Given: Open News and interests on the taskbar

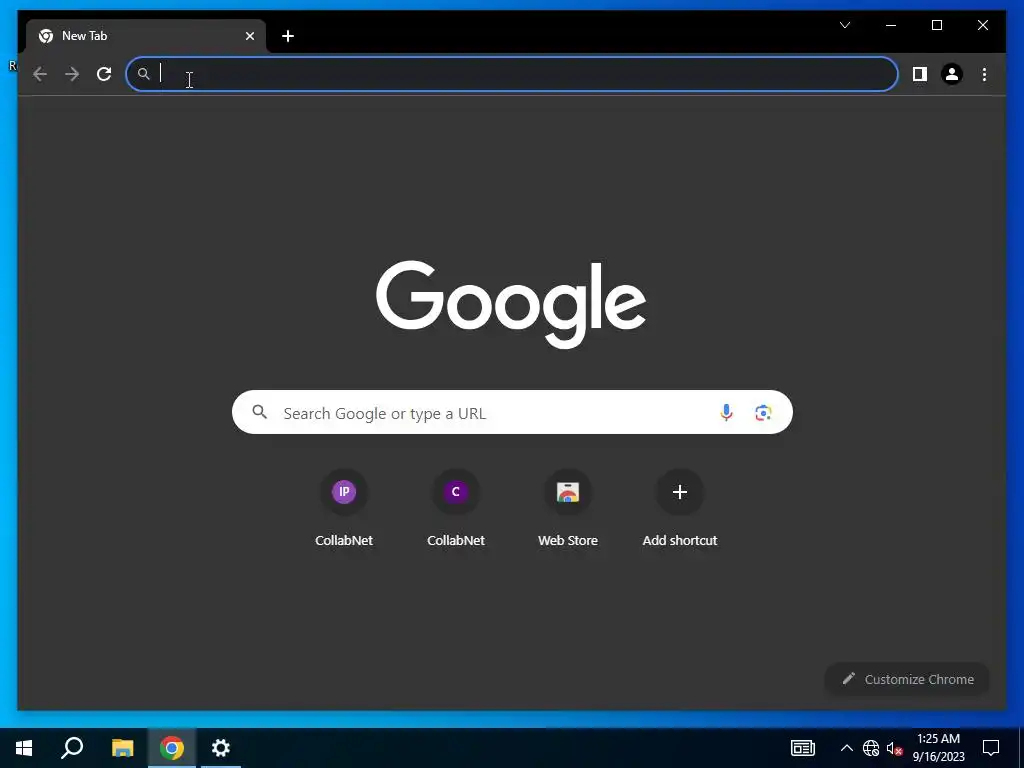Looking at the screenshot, I should [x=803, y=748].
